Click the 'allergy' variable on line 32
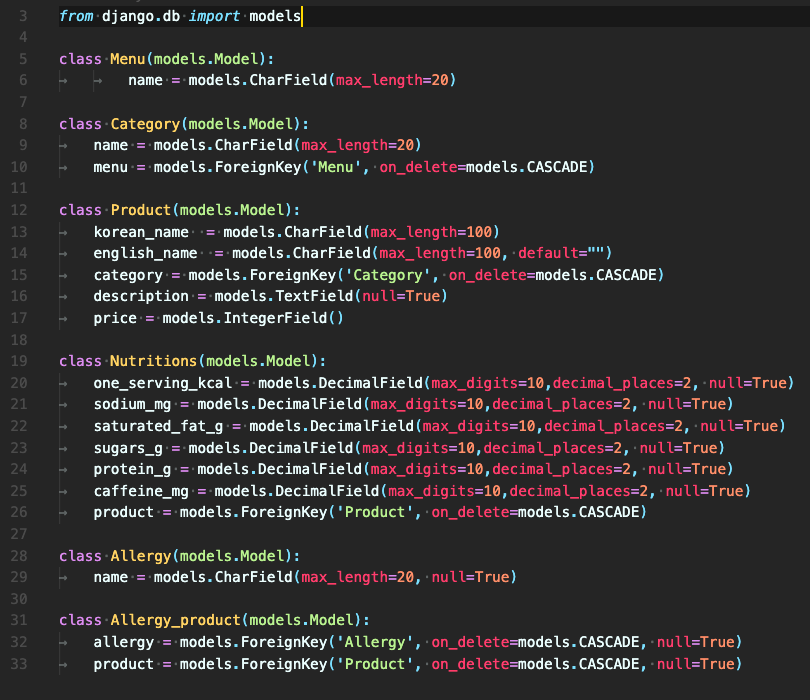The height and width of the screenshot is (700, 810). pos(123,642)
